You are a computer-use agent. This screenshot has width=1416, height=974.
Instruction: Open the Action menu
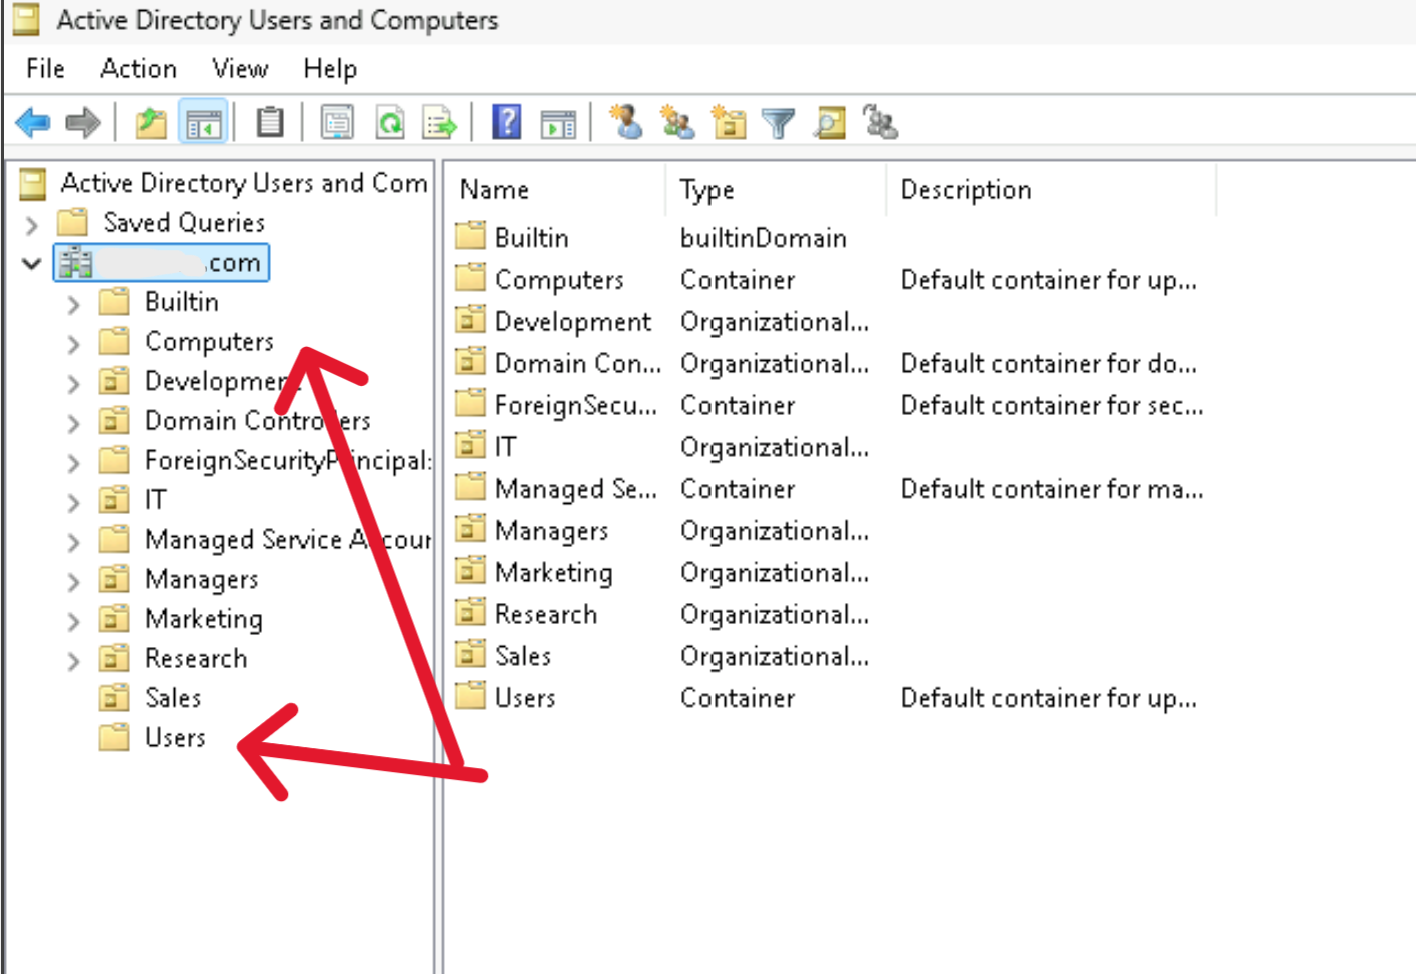138,69
